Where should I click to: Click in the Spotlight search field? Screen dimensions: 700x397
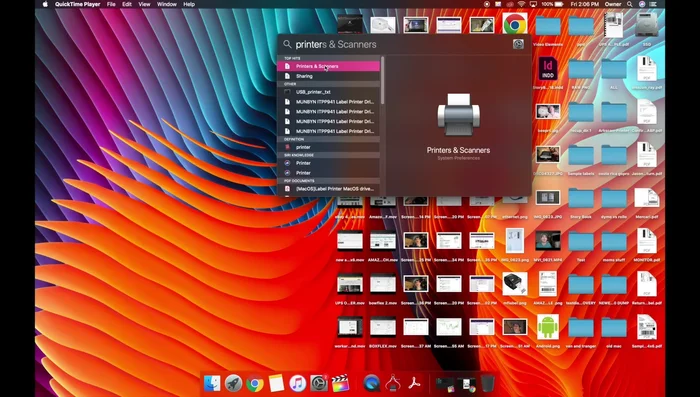(x=402, y=44)
